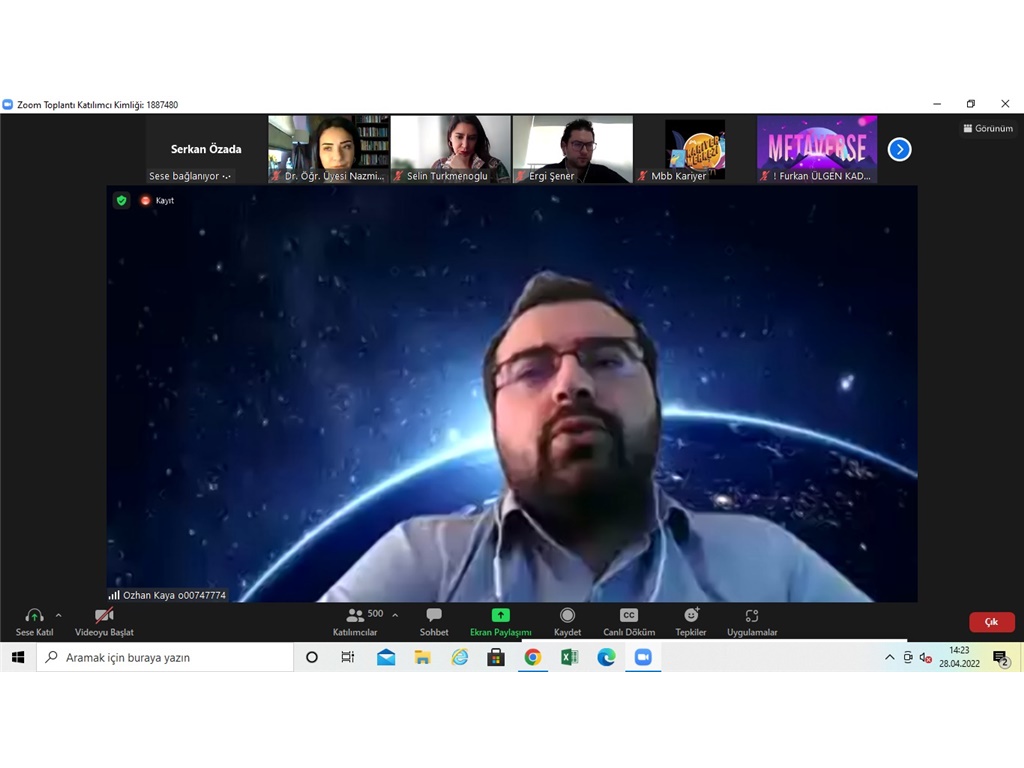Click the green encryption shield icon

point(121,200)
